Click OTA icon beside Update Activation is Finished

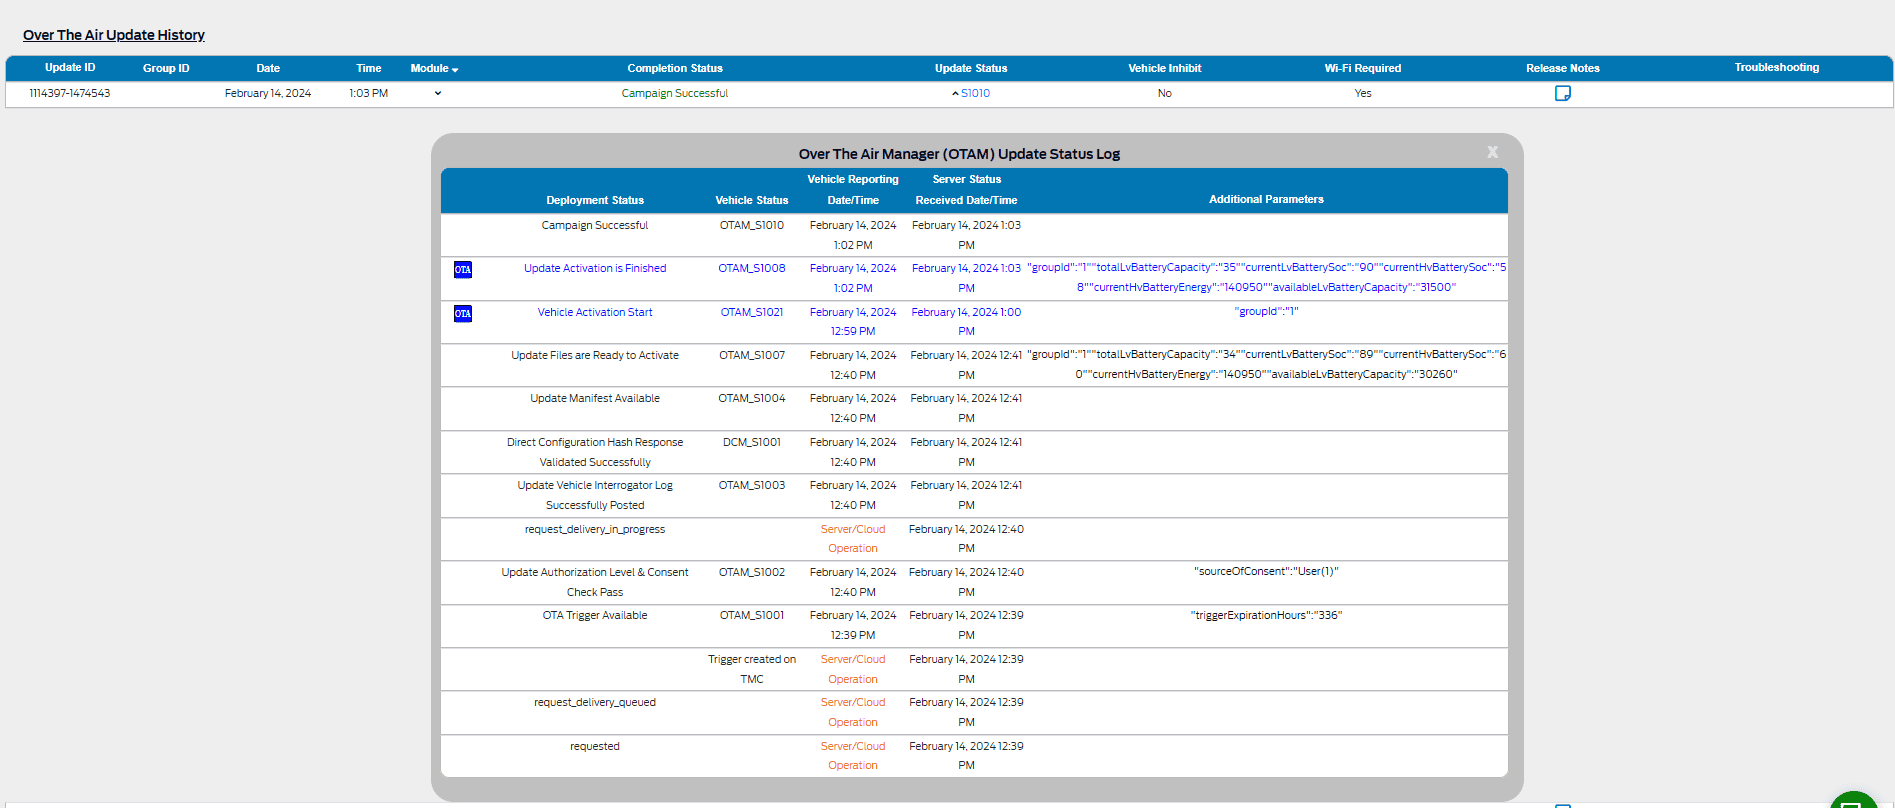463,270
